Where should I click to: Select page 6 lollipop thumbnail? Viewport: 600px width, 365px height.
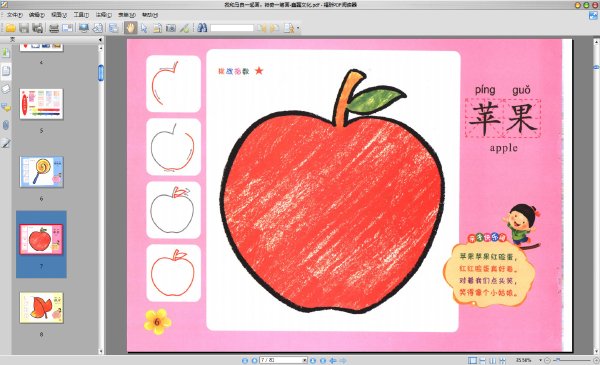point(41,172)
